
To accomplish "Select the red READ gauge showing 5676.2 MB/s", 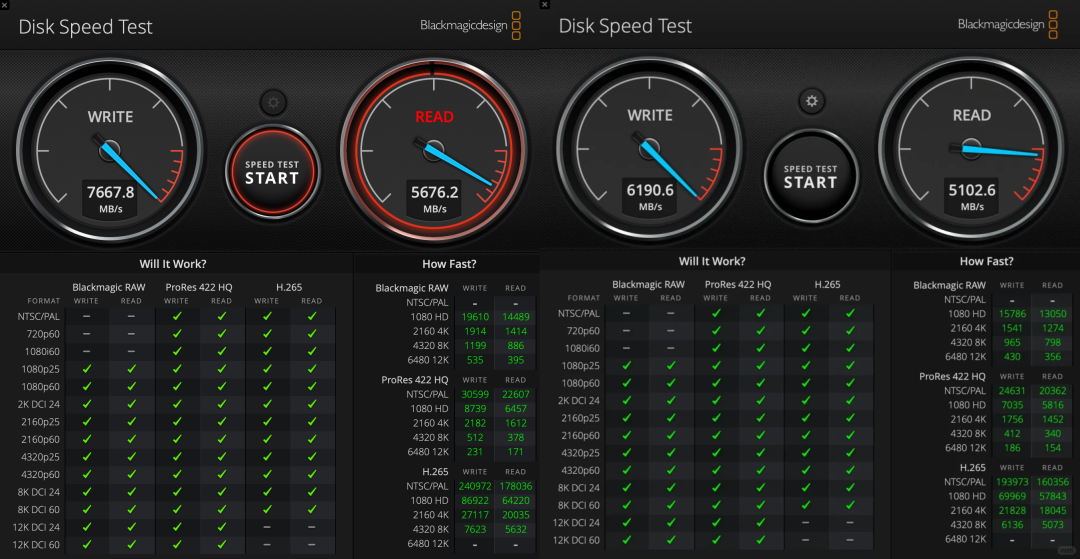I will pos(435,149).
